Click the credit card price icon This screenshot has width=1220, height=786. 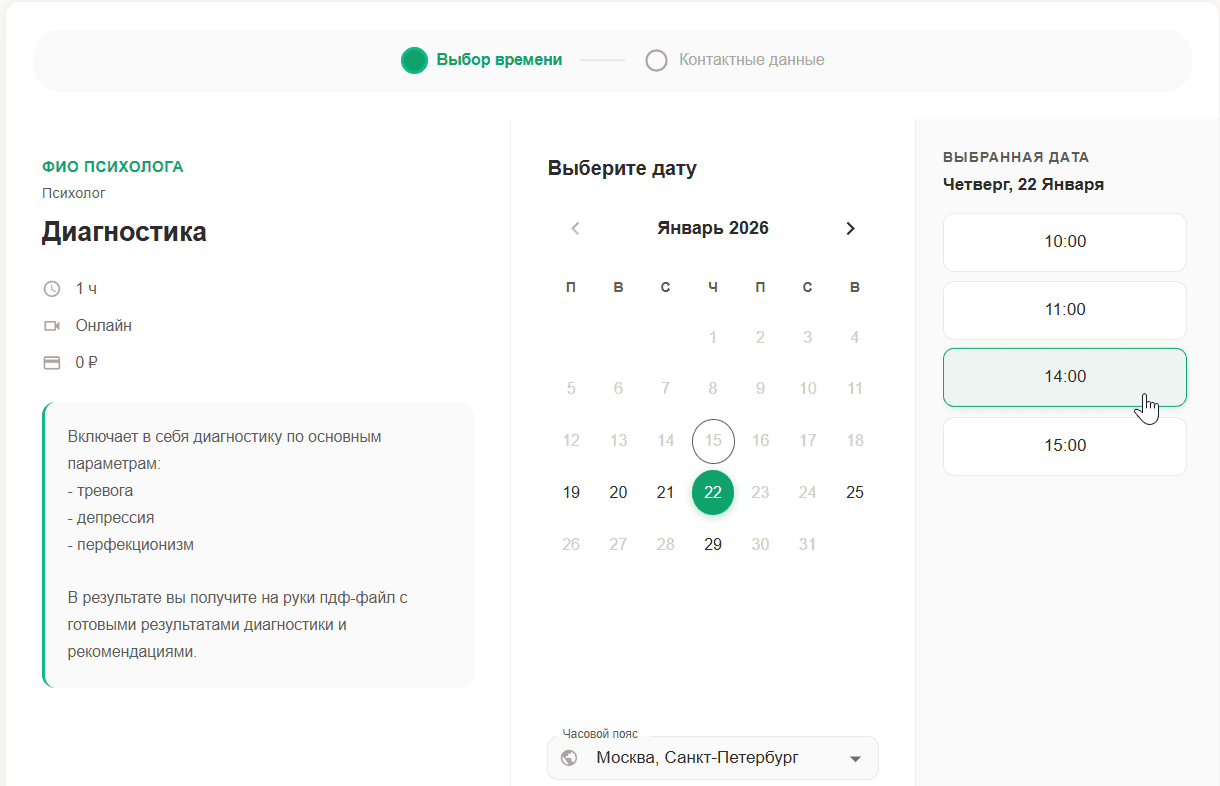coord(52,363)
